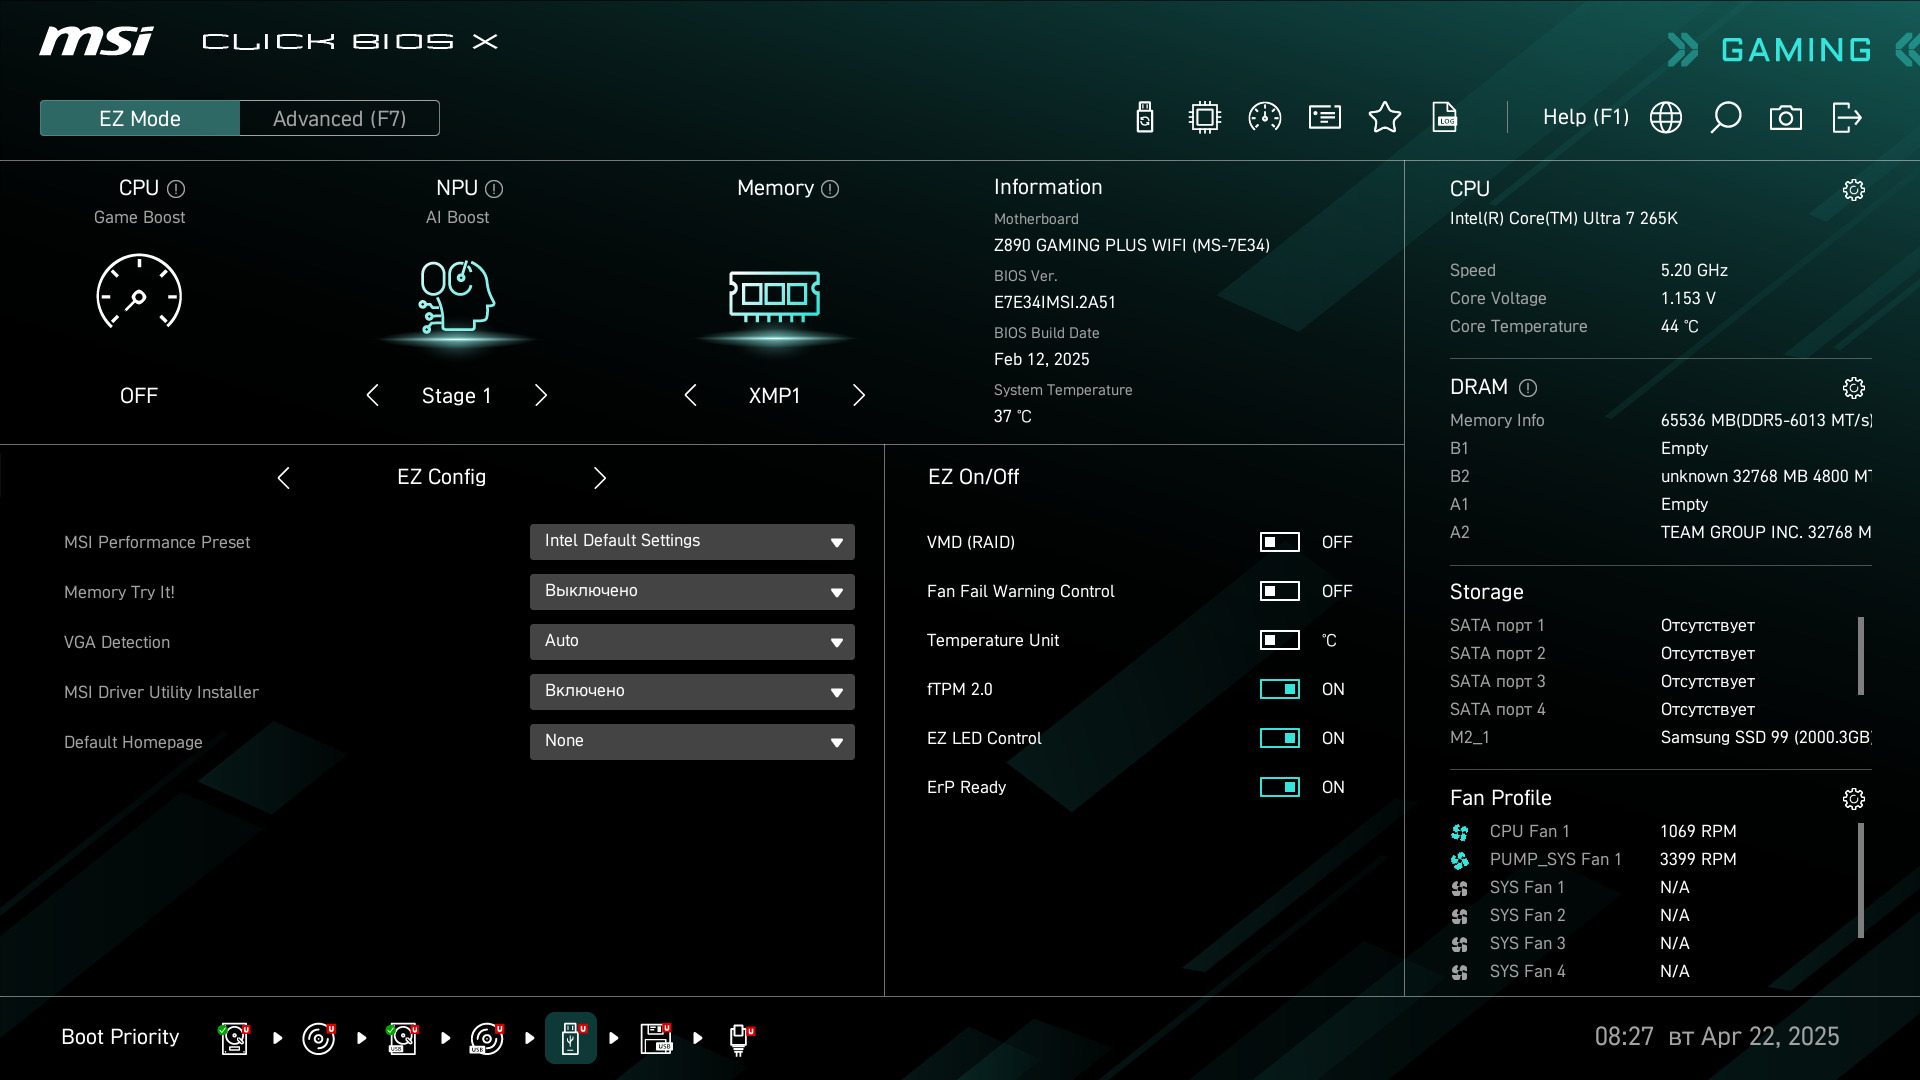Open Default Homepage dropdown

pos(692,741)
